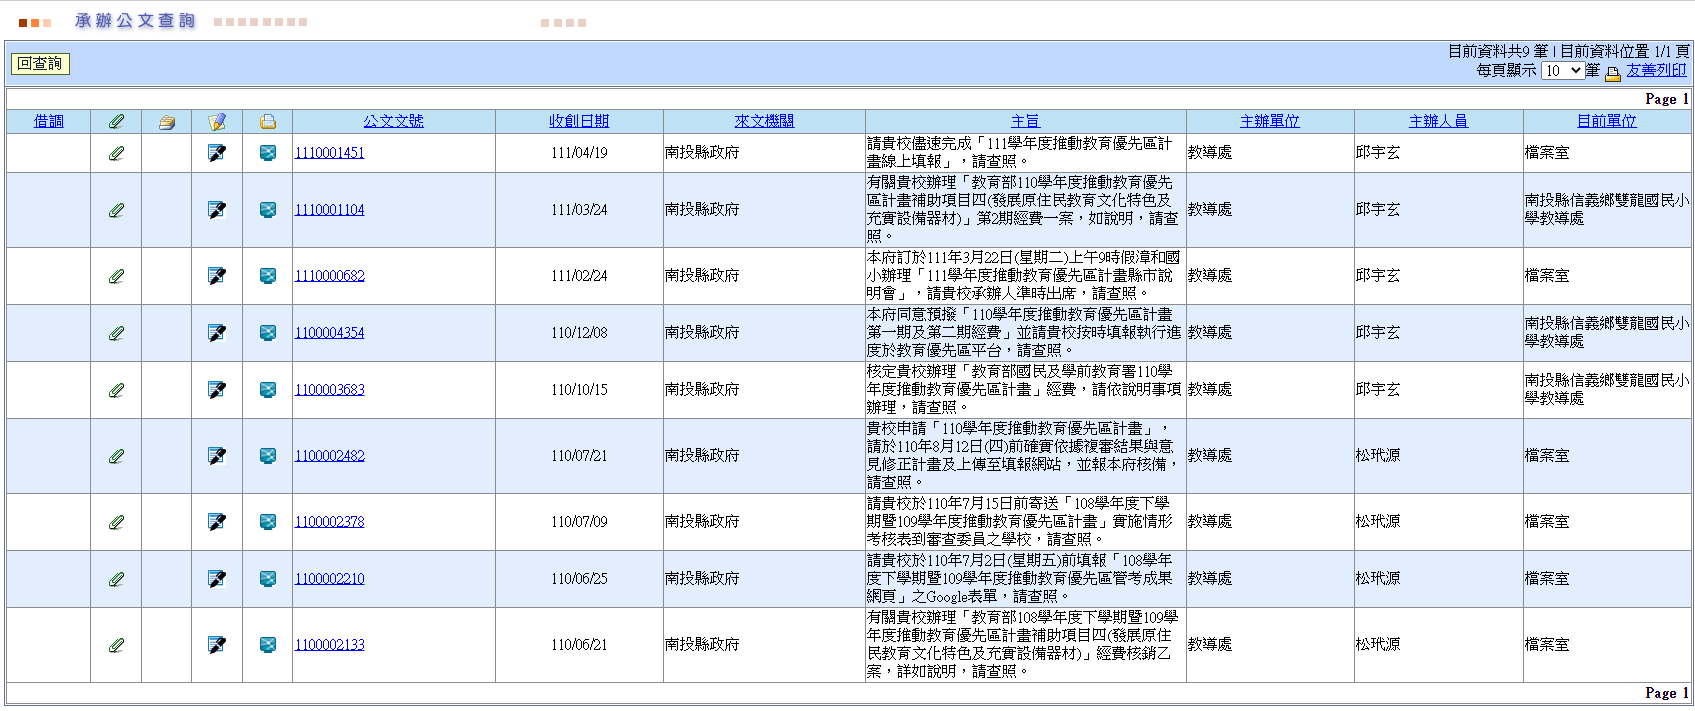Click the printer icon beside 友善列印
This screenshot has height=711, width=1695.
pos(1613,73)
